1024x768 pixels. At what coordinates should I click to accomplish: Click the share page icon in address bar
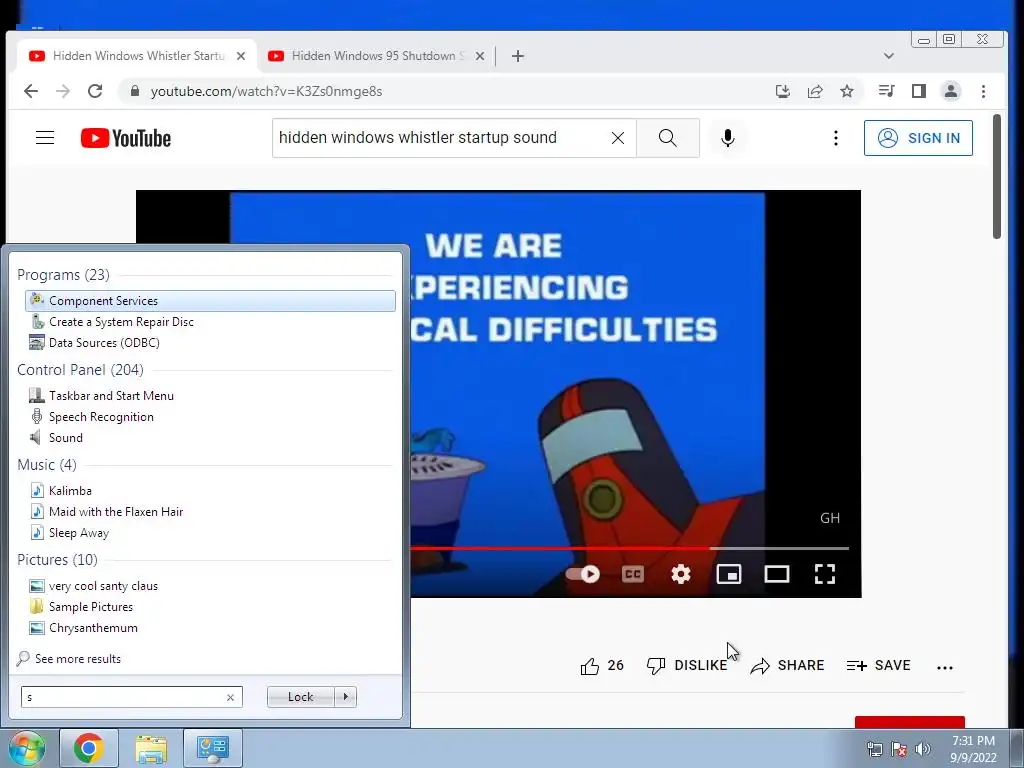tap(815, 91)
